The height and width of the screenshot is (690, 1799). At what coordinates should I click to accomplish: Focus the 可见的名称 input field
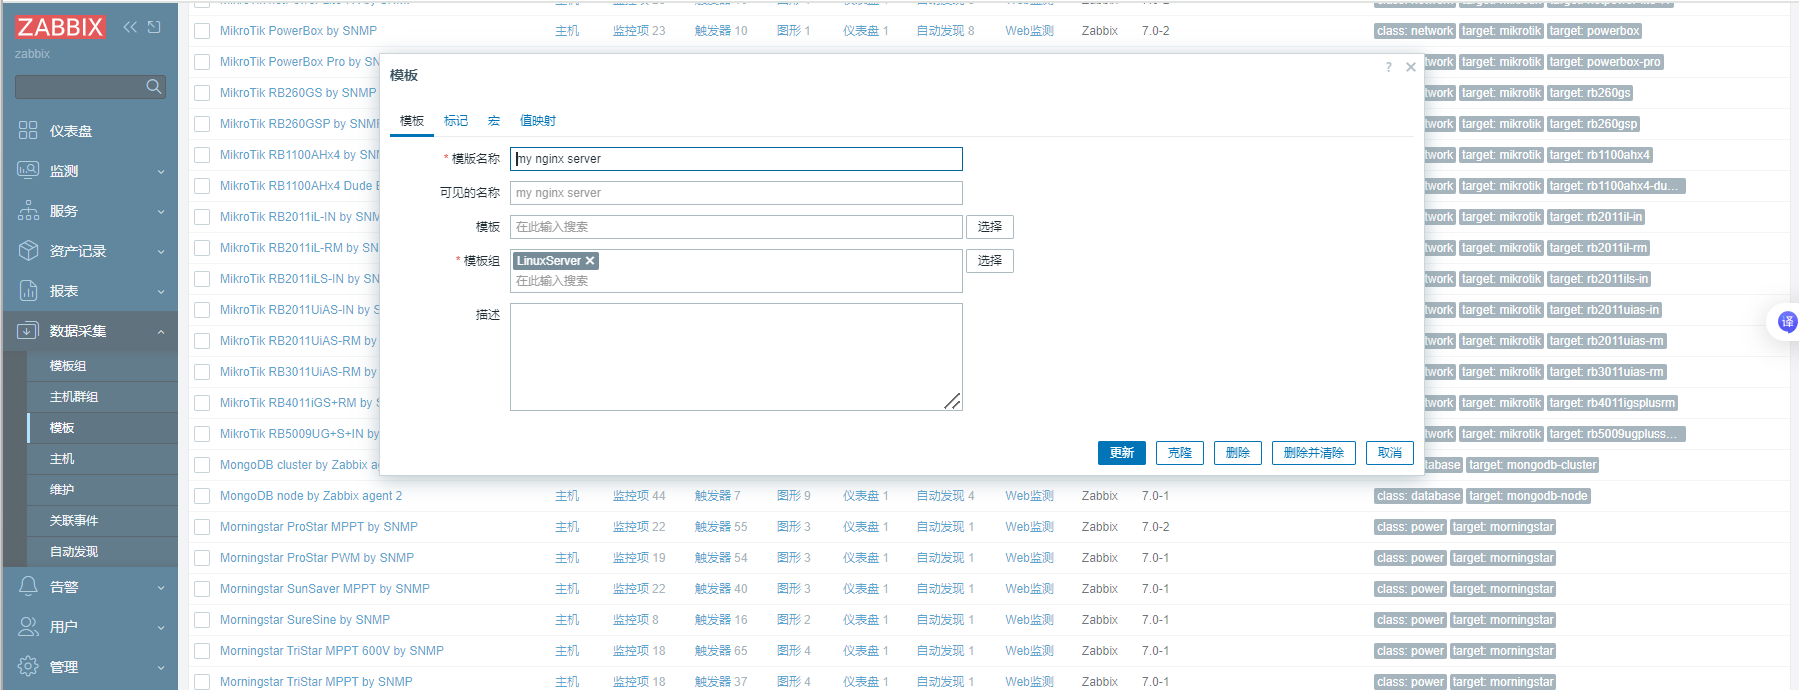click(x=736, y=193)
